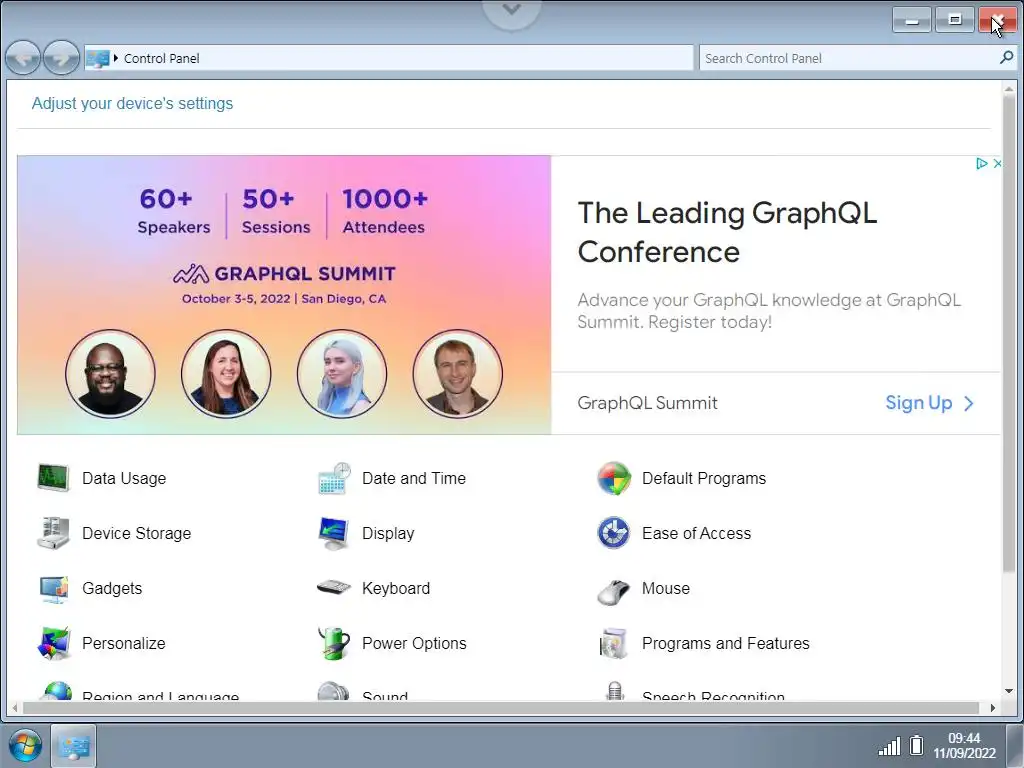The image size is (1024, 768).
Task: Open the Date and Time calendar icon
Action: click(x=334, y=478)
